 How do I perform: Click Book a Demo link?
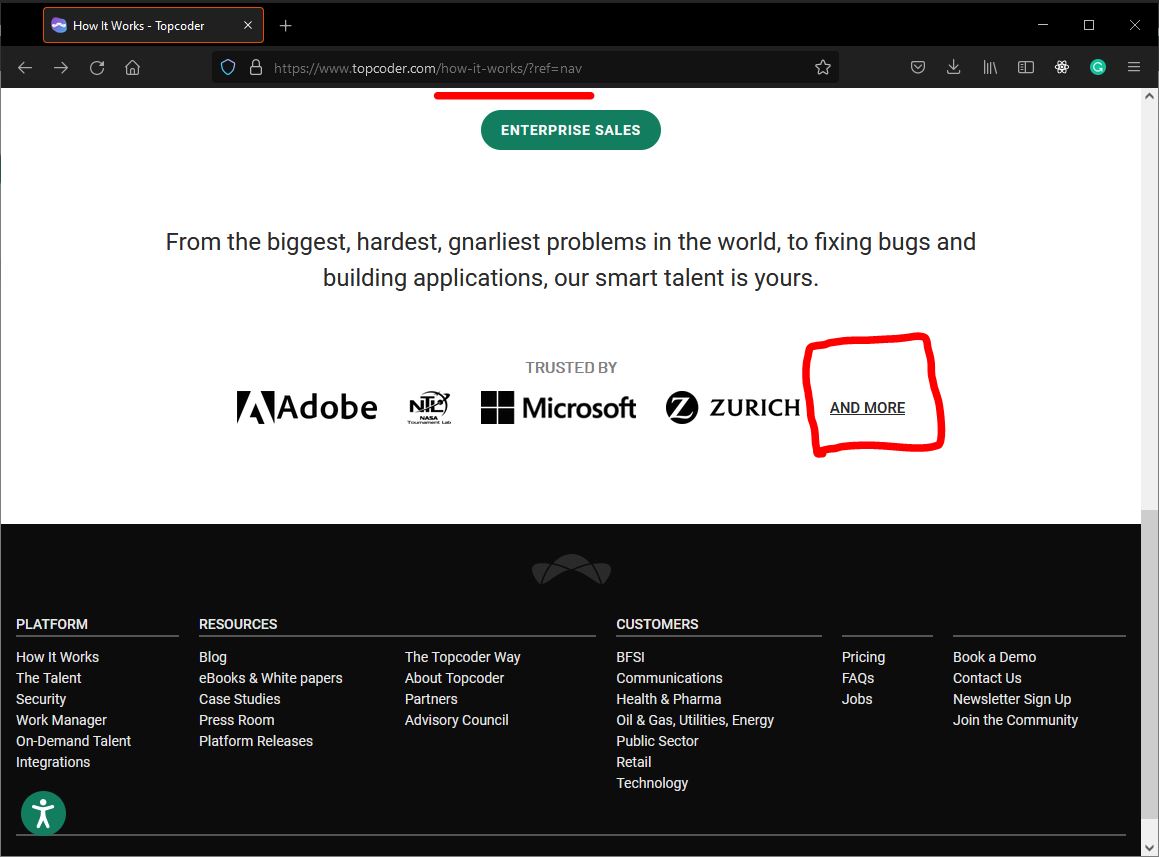click(994, 657)
